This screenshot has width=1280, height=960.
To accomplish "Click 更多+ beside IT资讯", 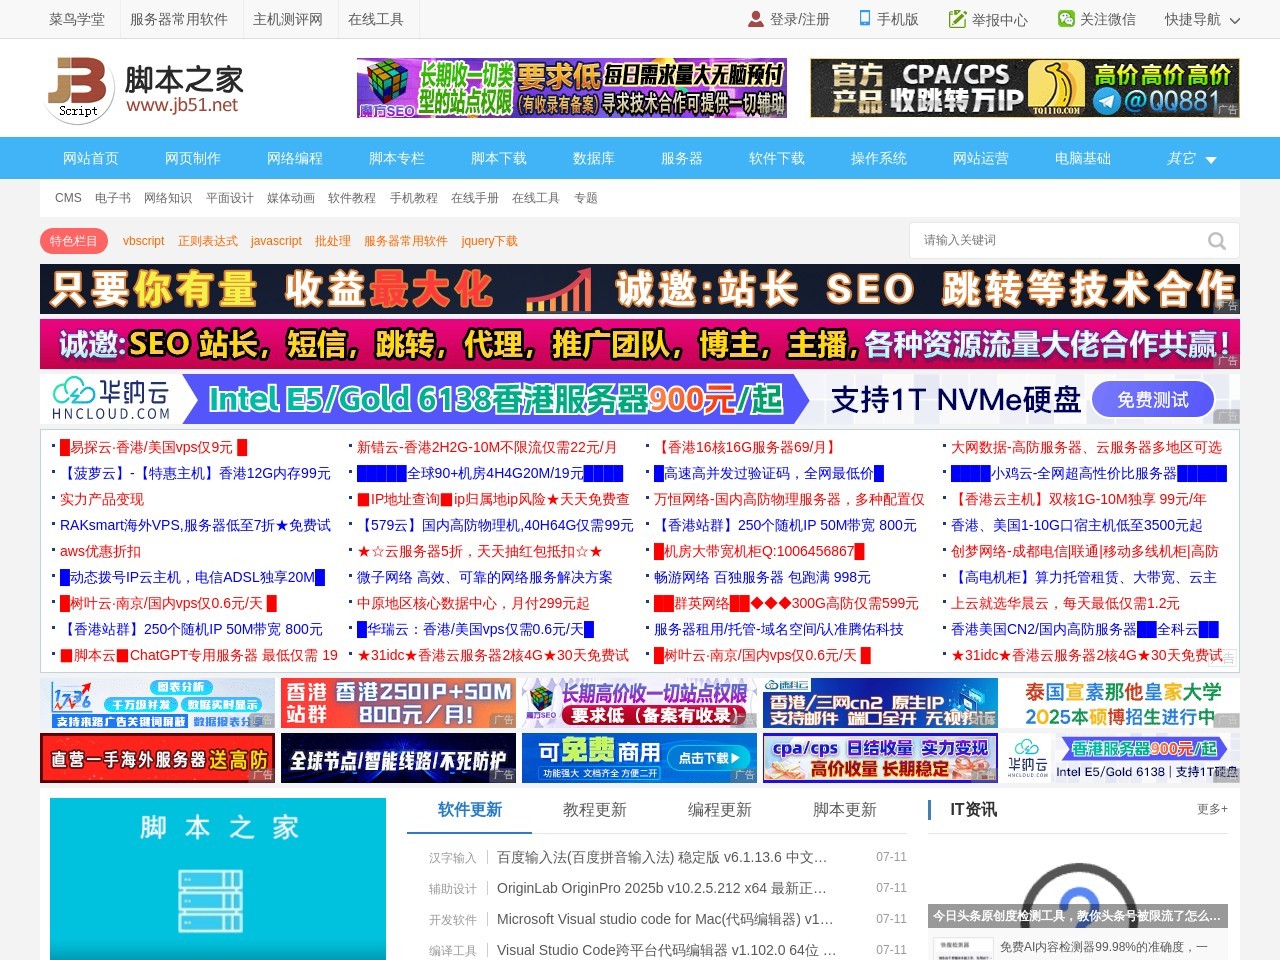I will pyautogui.click(x=1211, y=810).
